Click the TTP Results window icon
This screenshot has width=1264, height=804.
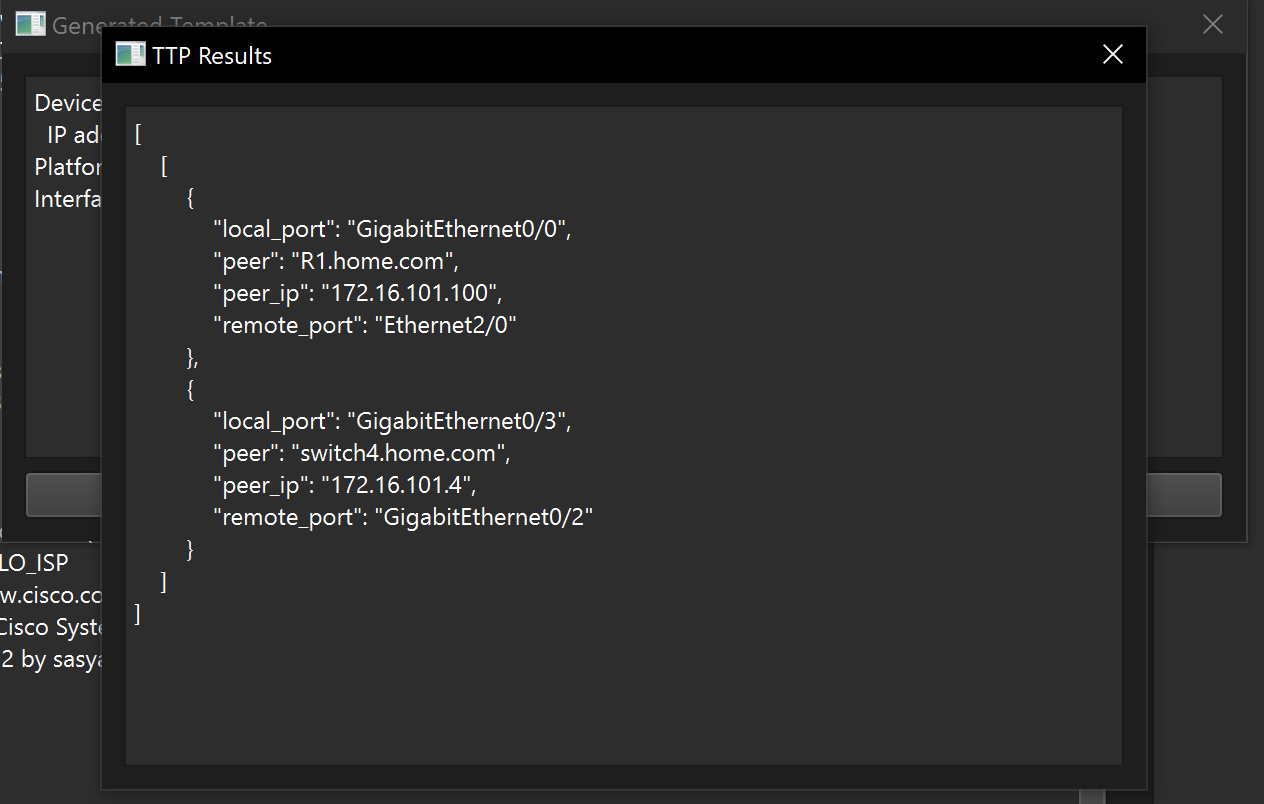130,55
